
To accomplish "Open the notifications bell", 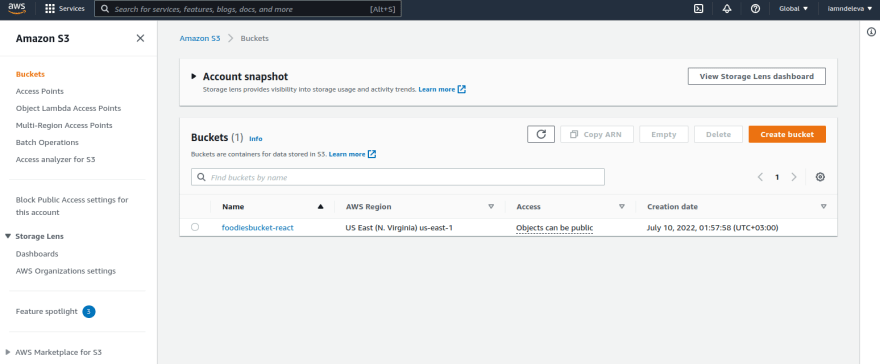I will pyautogui.click(x=727, y=9).
